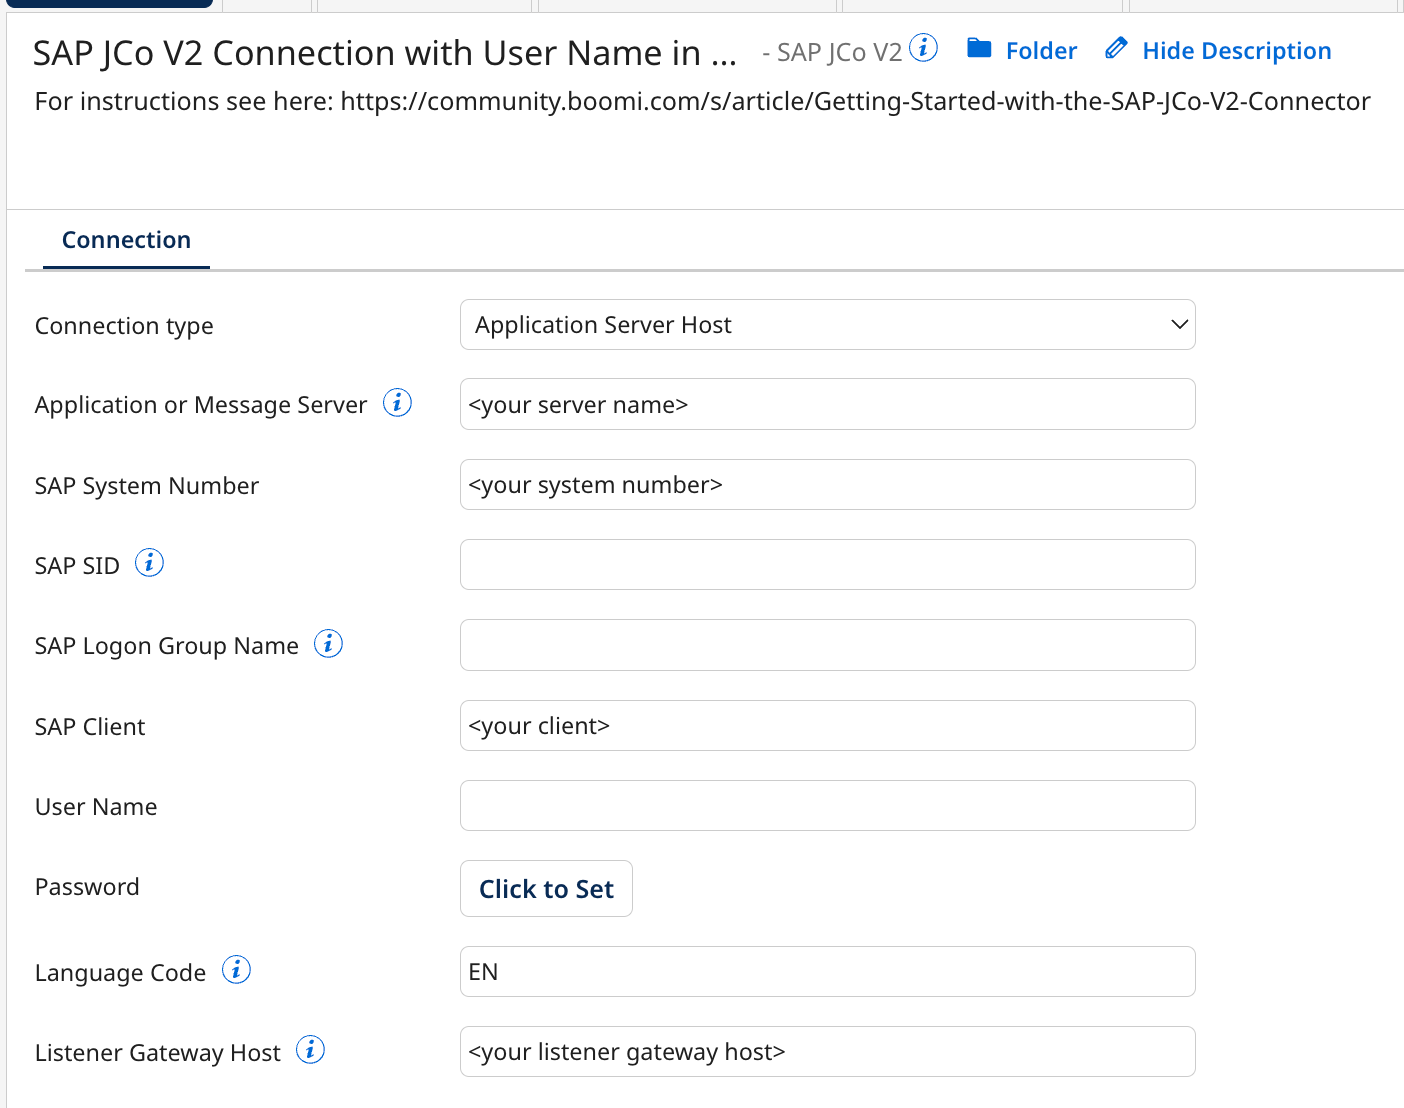Click the pencil icon next to Hide Description
1404x1108 pixels.
(x=1115, y=47)
